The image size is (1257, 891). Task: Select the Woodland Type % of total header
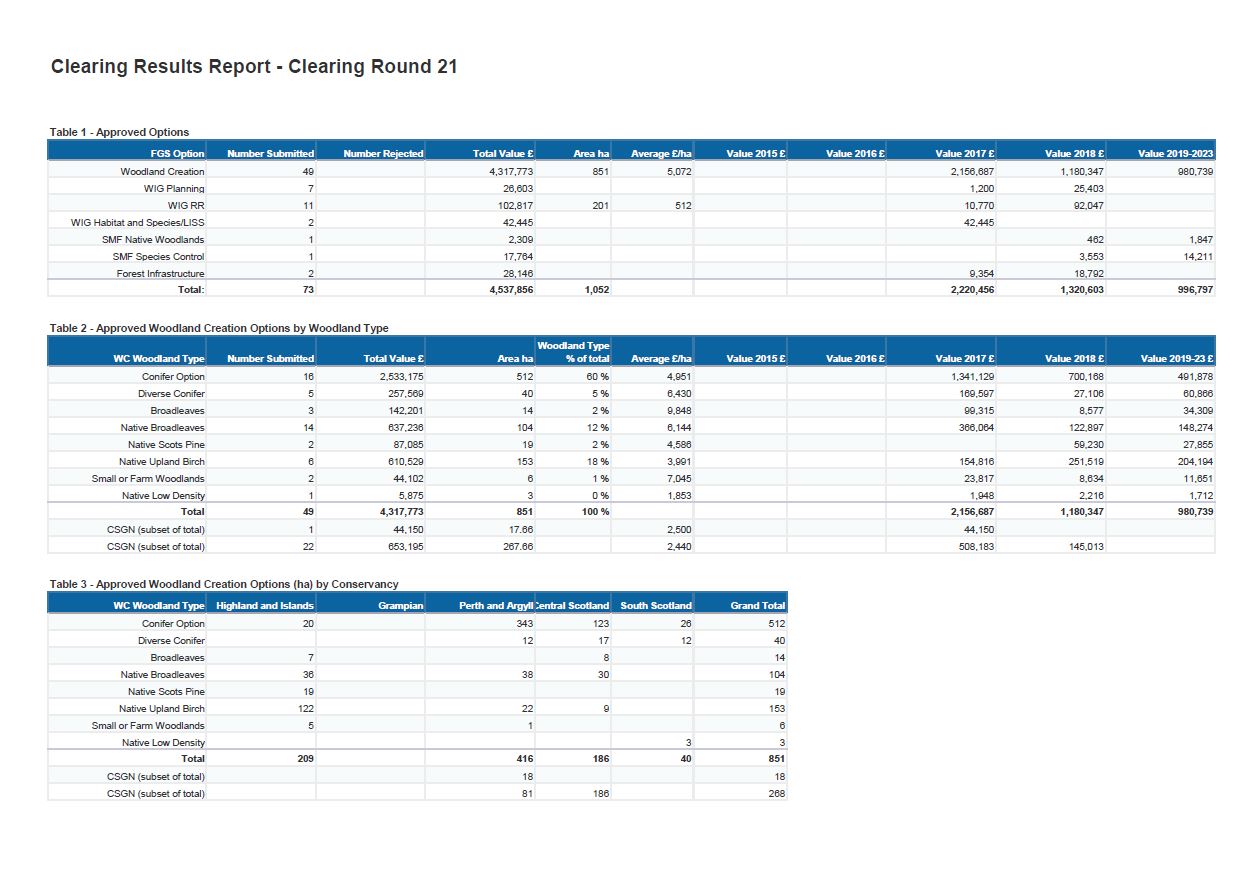coord(573,352)
